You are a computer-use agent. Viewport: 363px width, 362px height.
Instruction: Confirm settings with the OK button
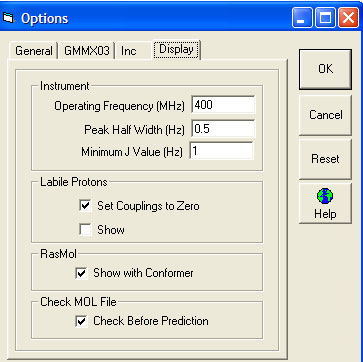pyautogui.click(x=325, y=69)
